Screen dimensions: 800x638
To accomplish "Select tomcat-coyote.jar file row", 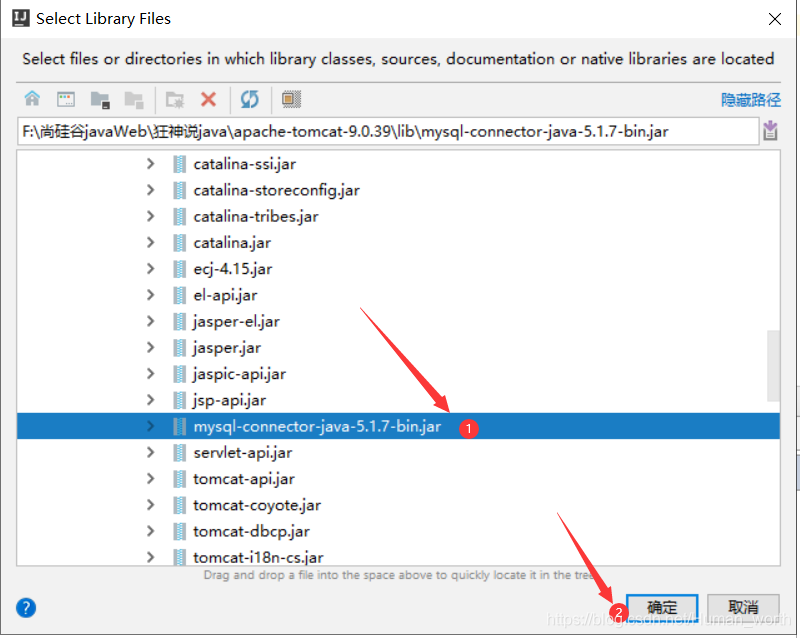I will pyautogui.click(x=398, y=505).
